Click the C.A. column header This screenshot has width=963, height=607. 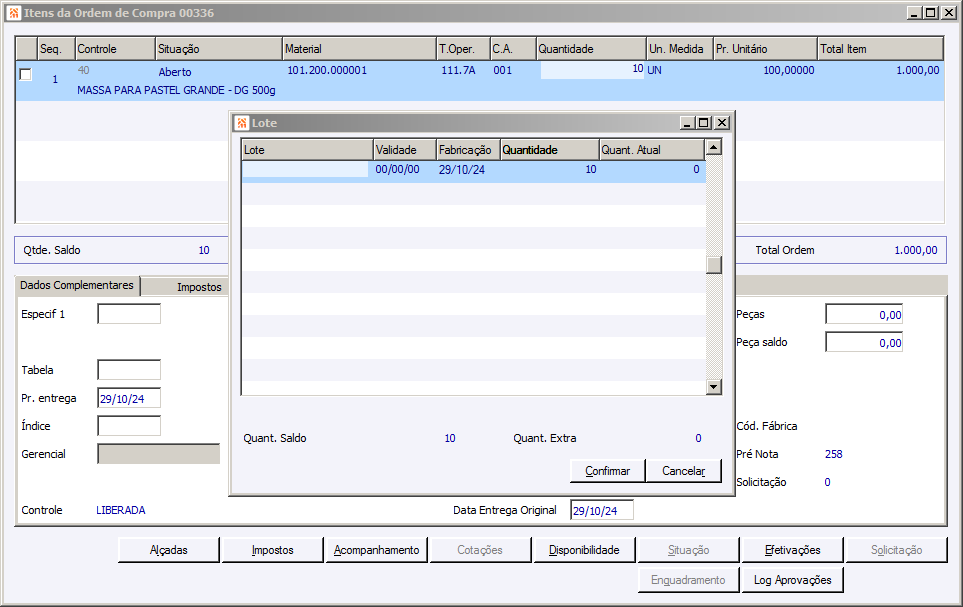coord(513,49)
